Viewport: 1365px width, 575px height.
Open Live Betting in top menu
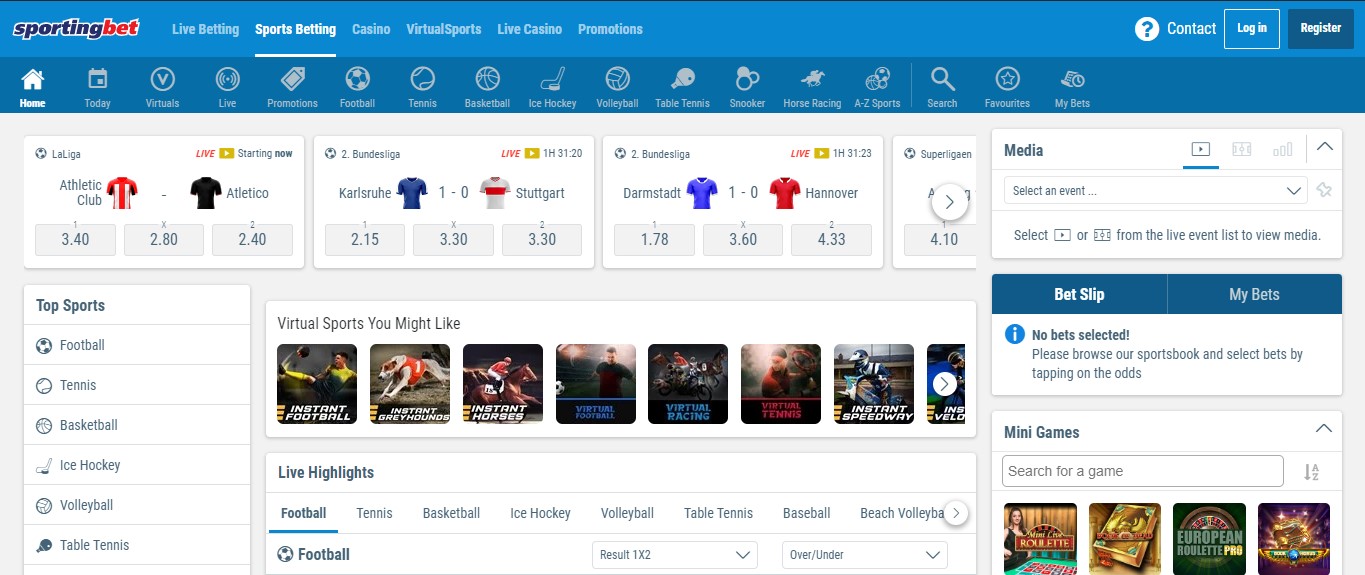(x=205, y=29)
